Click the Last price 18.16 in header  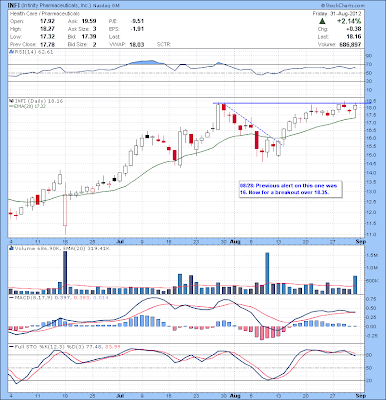point(354,37)
